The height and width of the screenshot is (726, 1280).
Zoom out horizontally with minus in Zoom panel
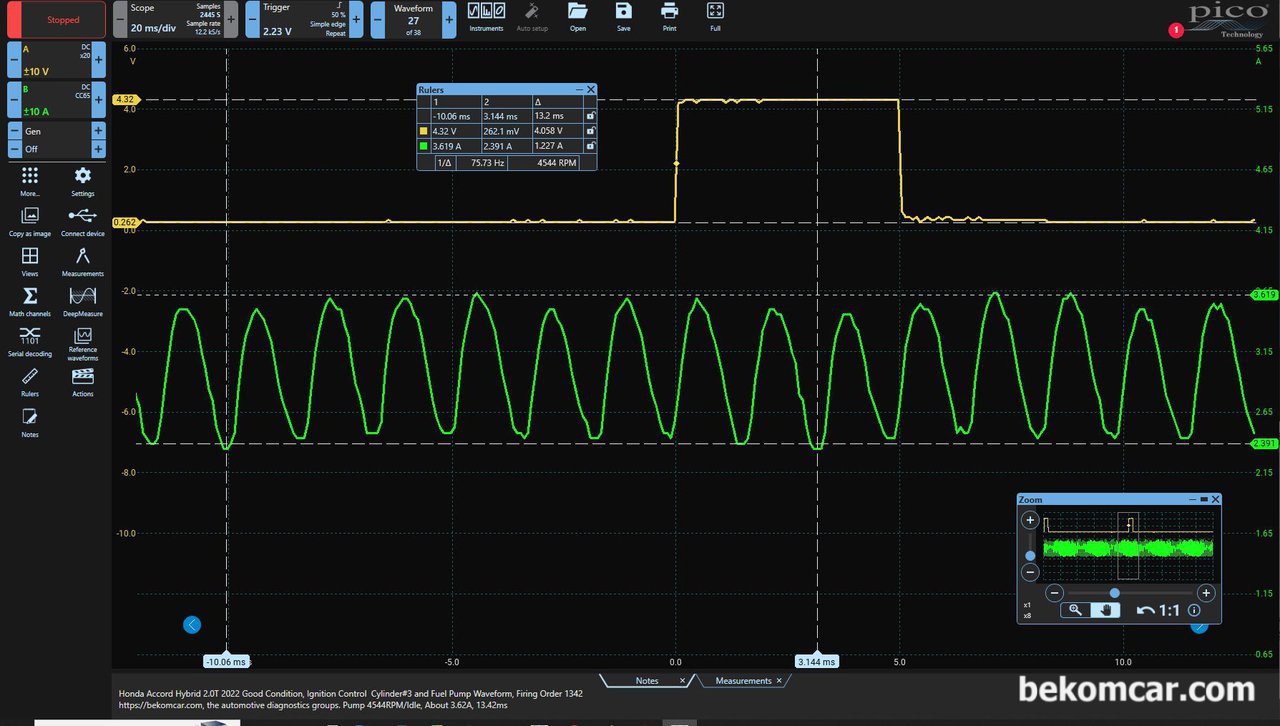point(1056,593)
